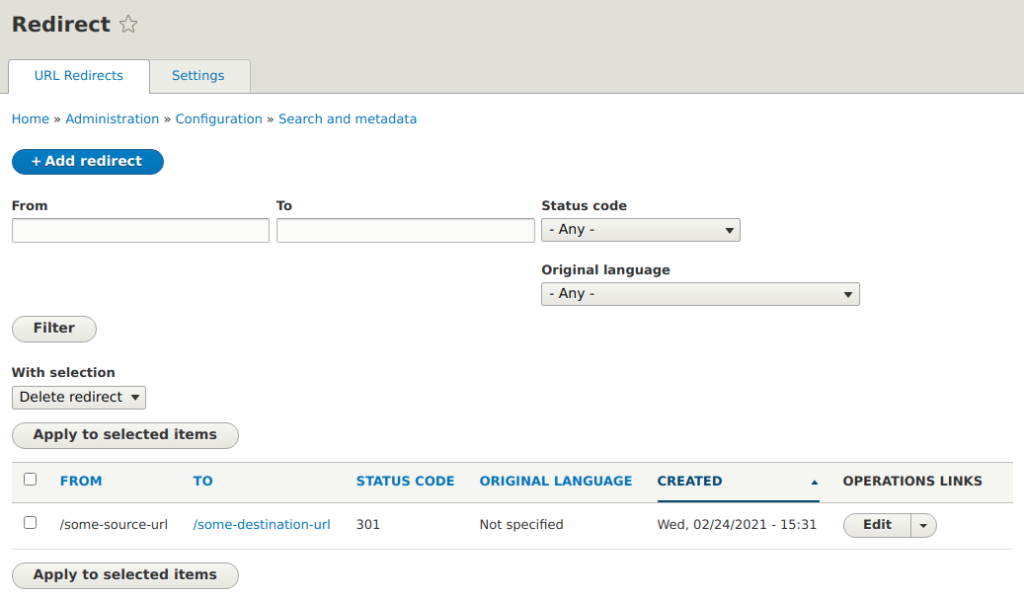
Task: Sort by Original Language column header
Action: 556,481
